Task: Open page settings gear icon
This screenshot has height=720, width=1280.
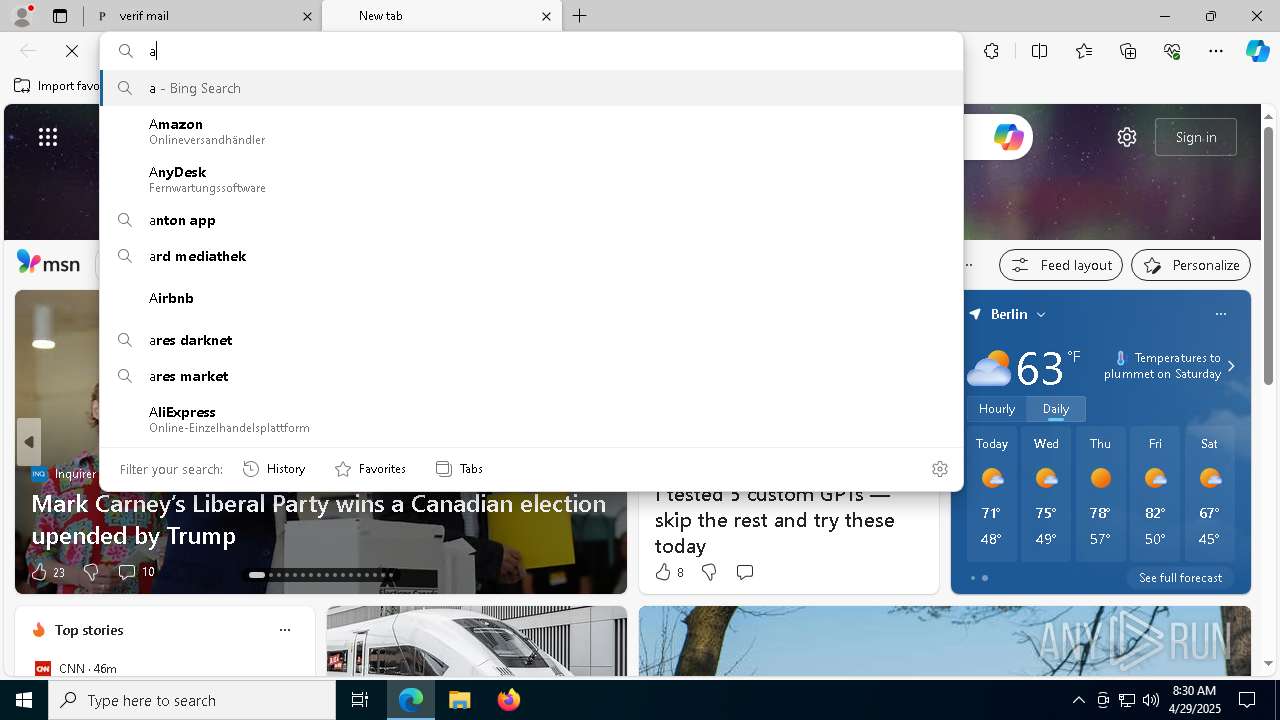Action: (x=1127, y=137)
